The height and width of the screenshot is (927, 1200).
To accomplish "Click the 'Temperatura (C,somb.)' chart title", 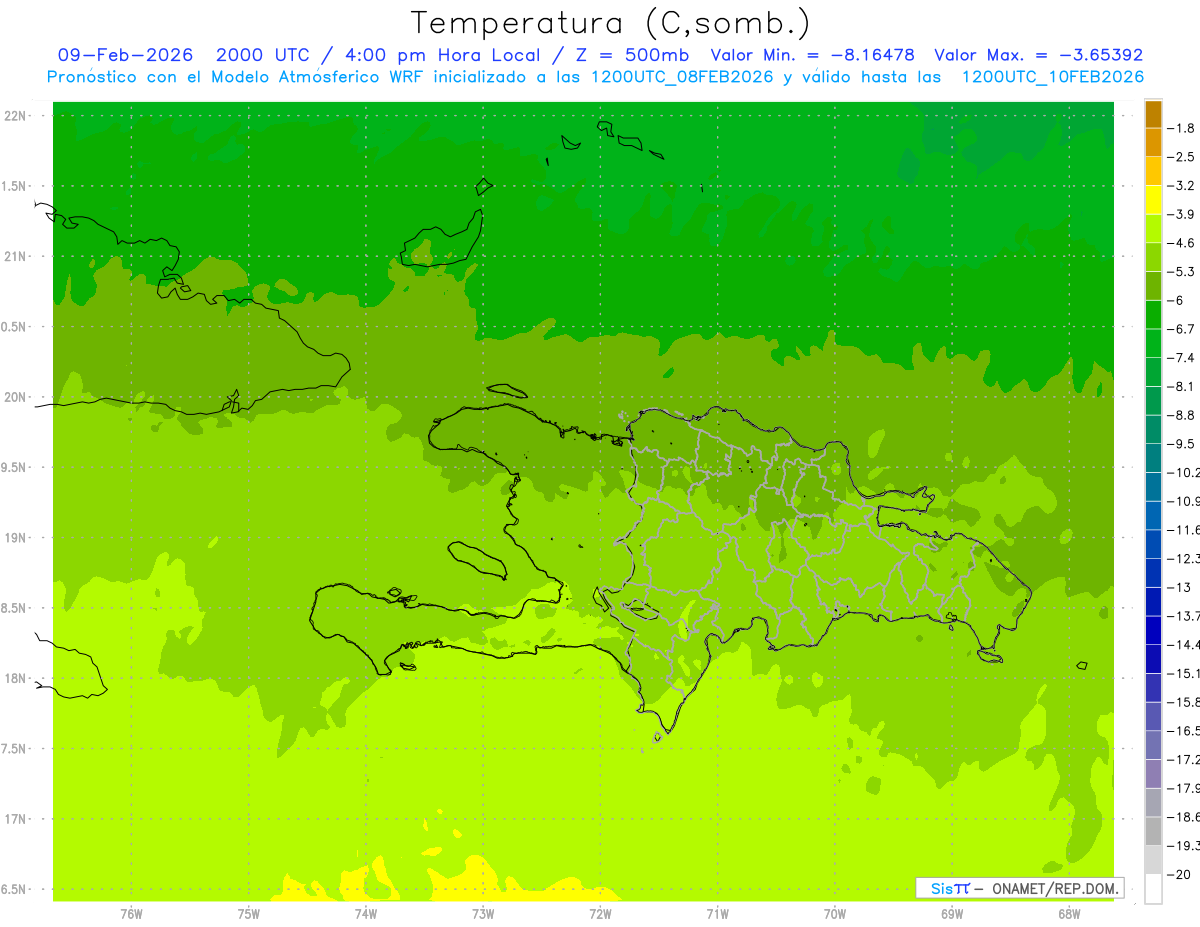I will 611,23.
